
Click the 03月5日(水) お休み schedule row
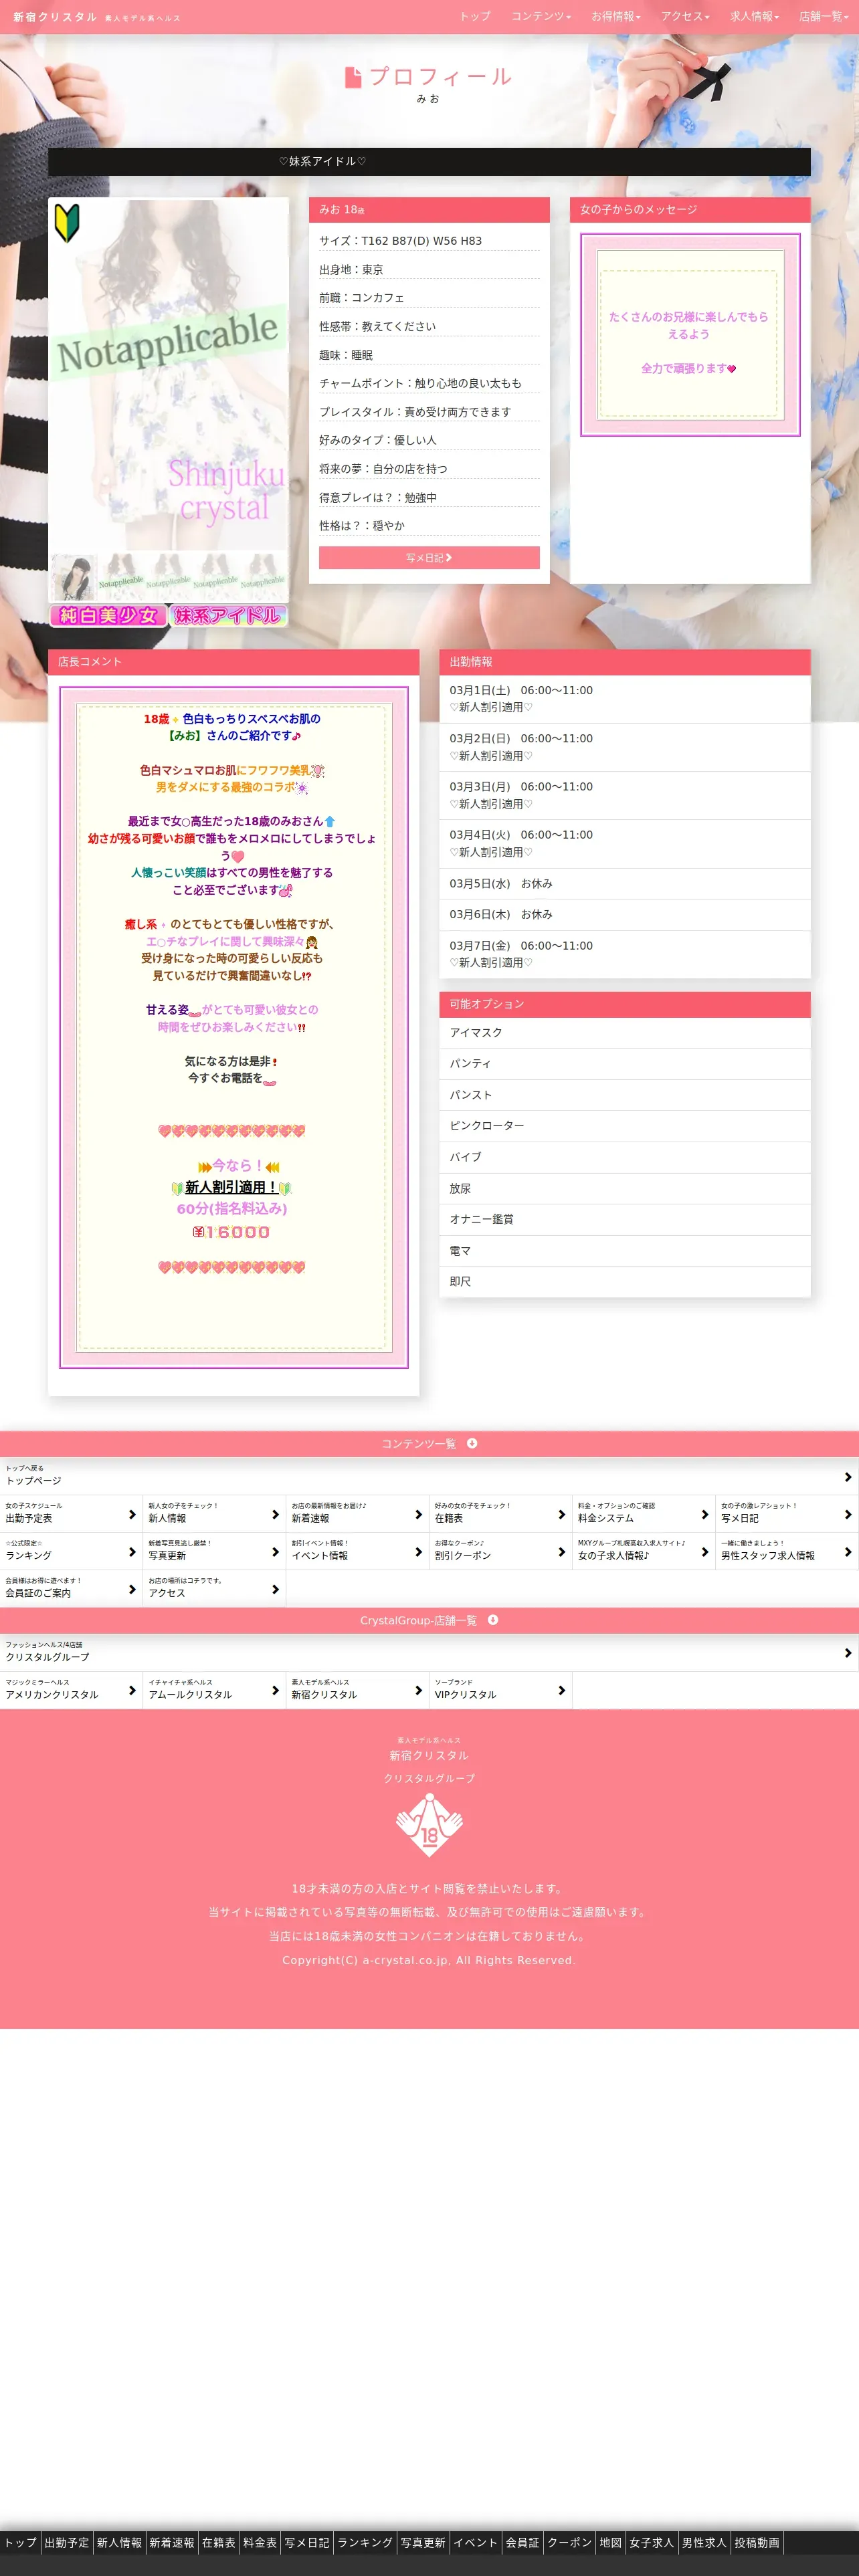tap(625, 884)
